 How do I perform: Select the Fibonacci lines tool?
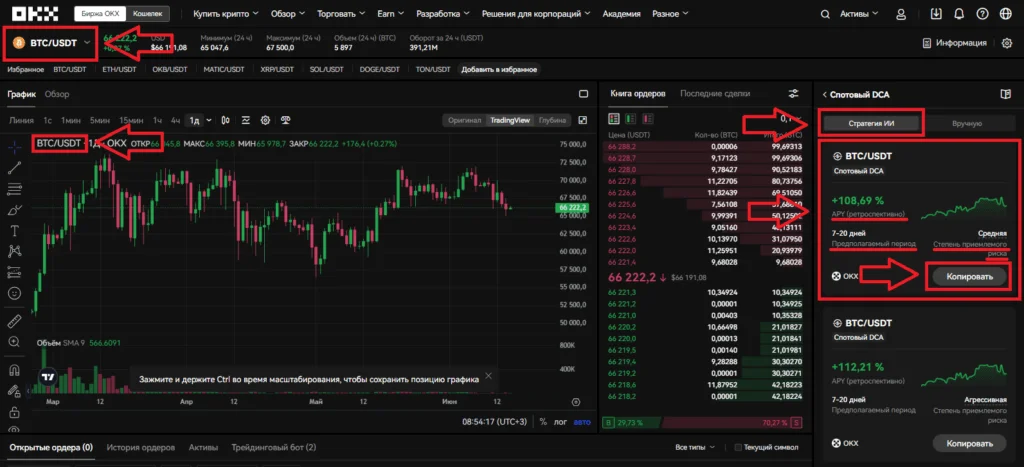click(x=14, y=189)
